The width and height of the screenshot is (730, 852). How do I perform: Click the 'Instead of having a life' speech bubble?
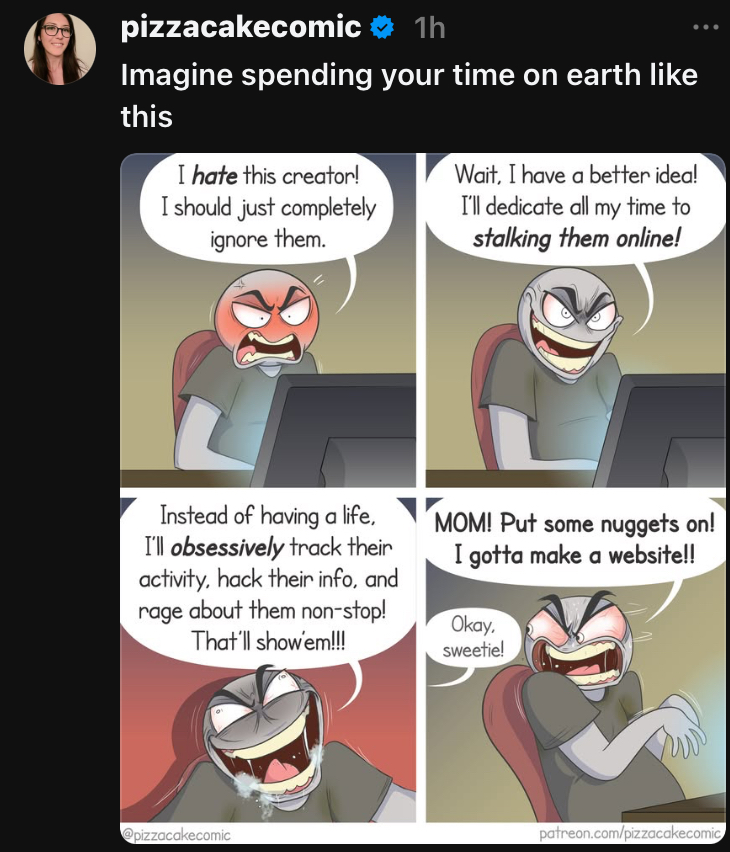click(x=268, y=579)
